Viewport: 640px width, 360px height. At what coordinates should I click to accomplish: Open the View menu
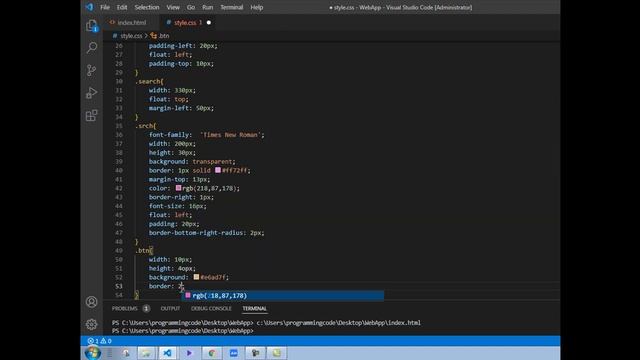click(x=173, y=7)
